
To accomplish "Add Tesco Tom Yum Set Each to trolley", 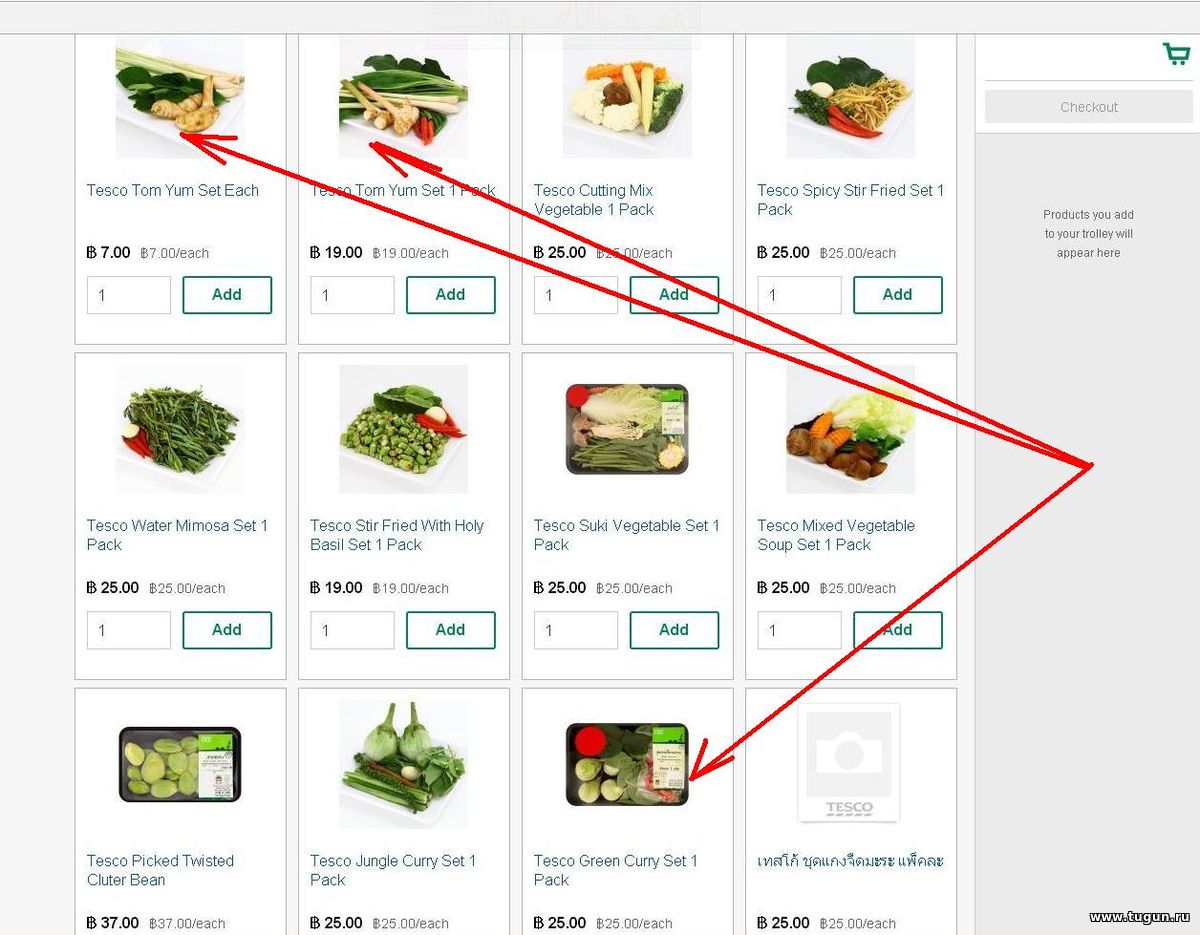I will (227, 295).
